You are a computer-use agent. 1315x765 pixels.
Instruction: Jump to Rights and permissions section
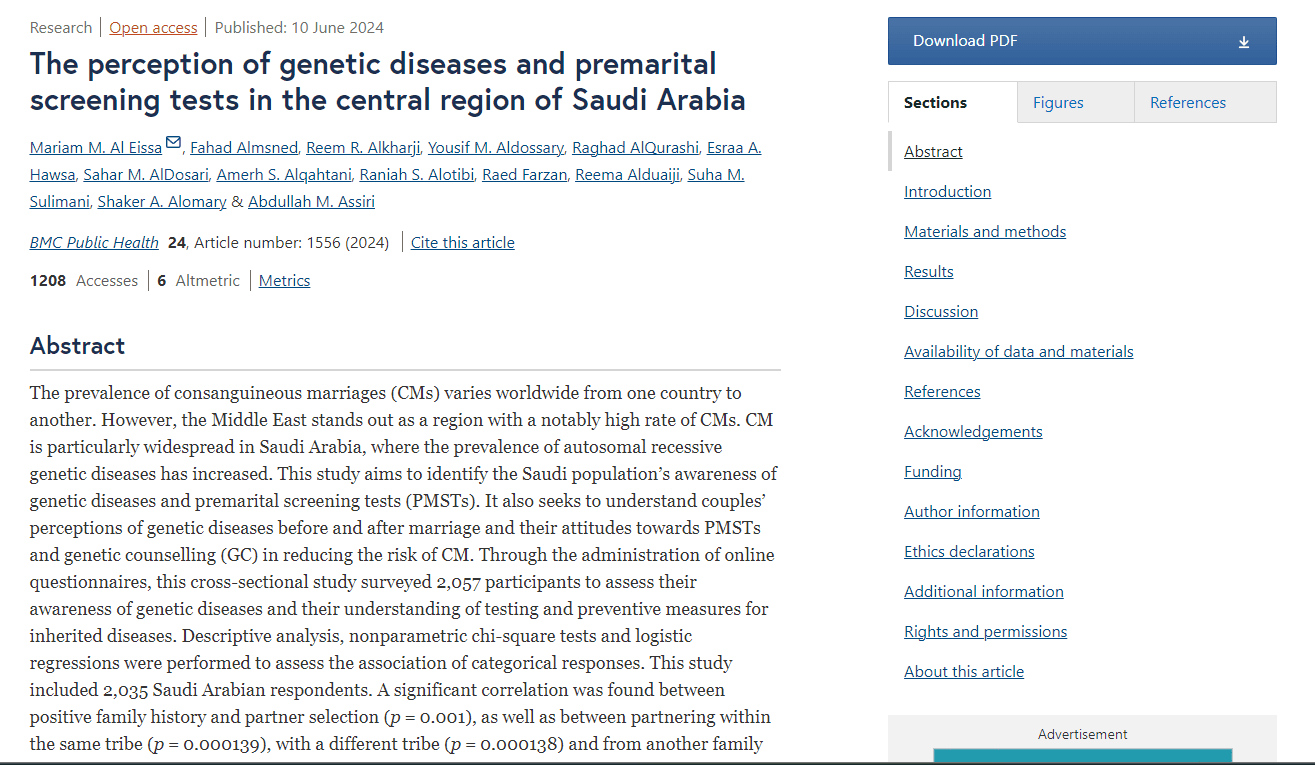click(x=985, y=632)
